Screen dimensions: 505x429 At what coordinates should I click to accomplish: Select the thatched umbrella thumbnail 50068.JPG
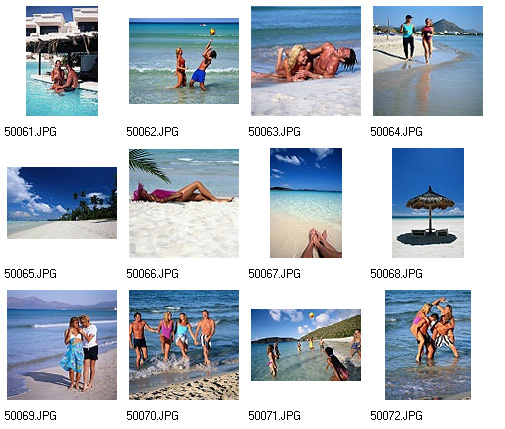click(x=428, y=203)
